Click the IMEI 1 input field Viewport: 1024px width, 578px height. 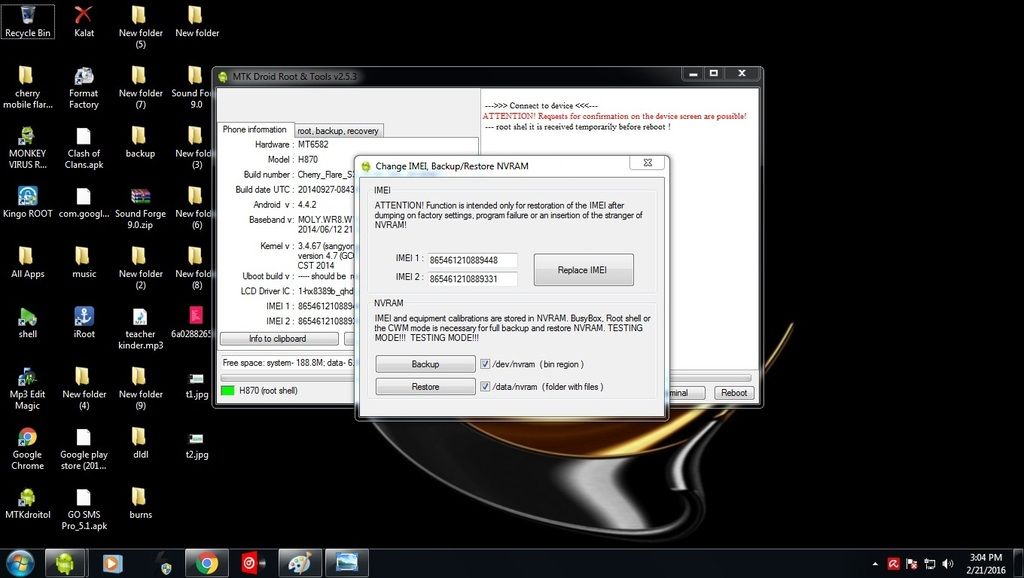coord(471,260)
